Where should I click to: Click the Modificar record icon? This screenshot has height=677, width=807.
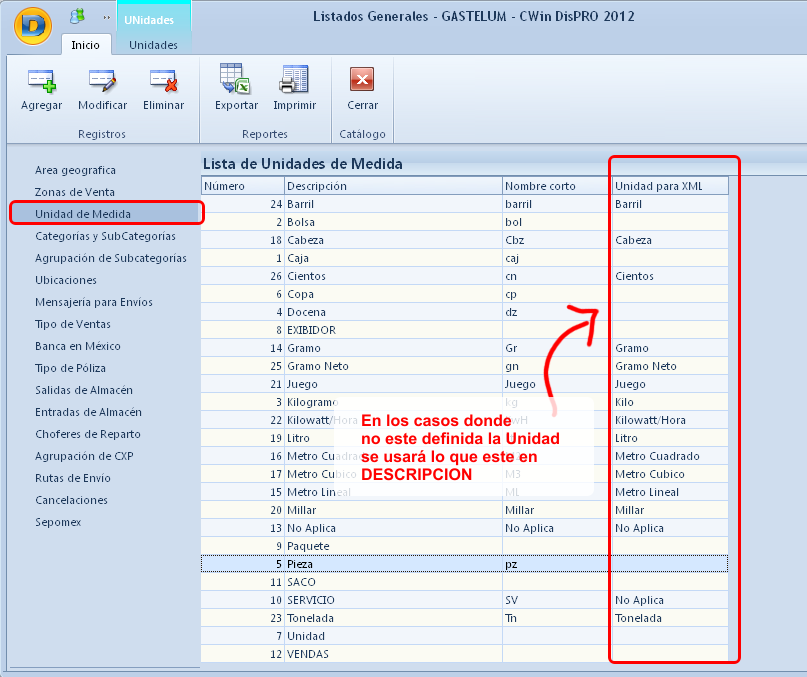point(102,81)
